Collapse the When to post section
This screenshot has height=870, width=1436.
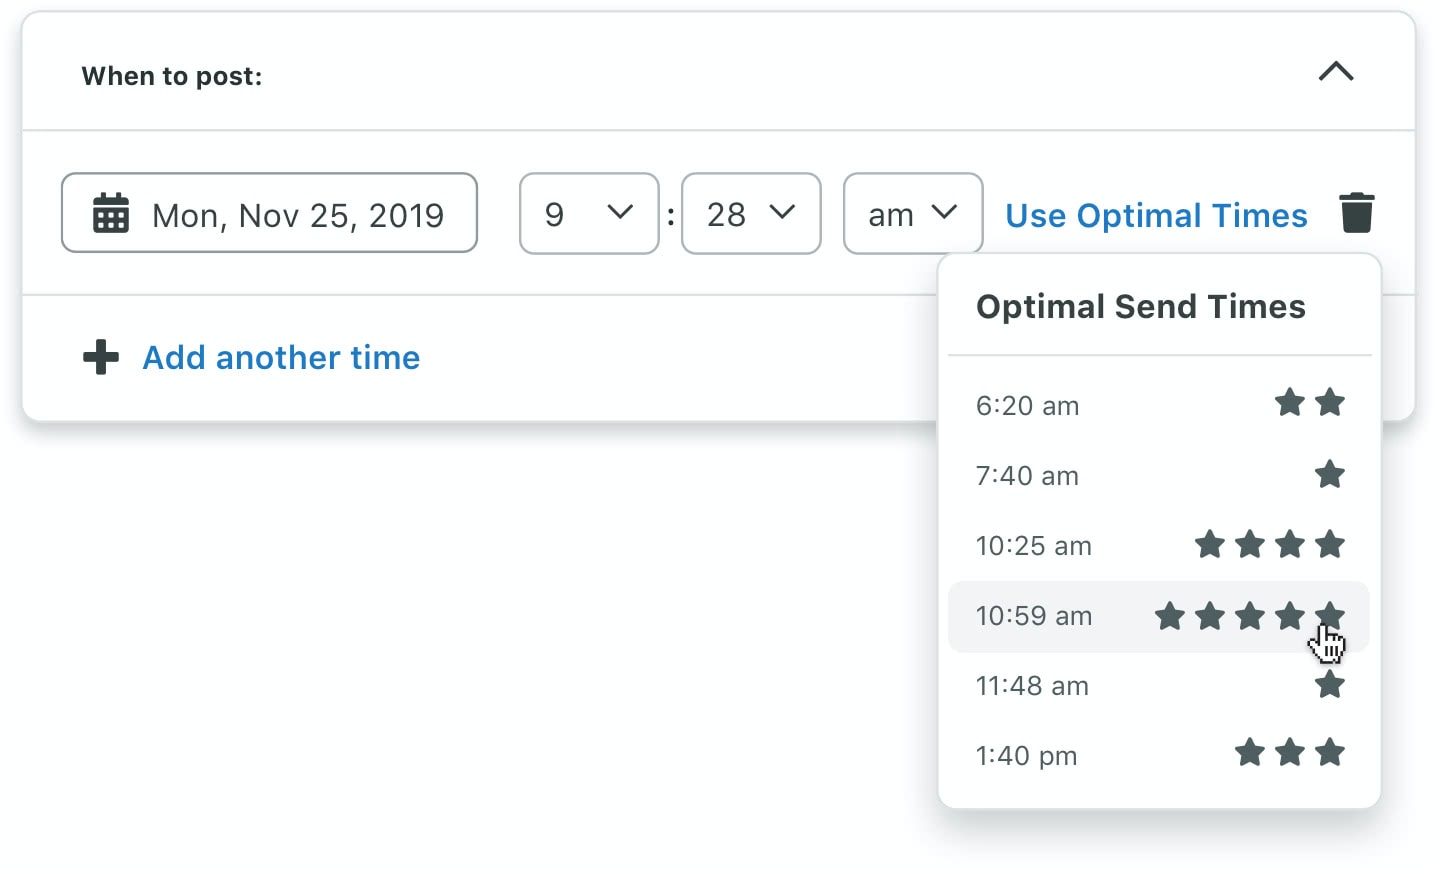point(1336,72)
